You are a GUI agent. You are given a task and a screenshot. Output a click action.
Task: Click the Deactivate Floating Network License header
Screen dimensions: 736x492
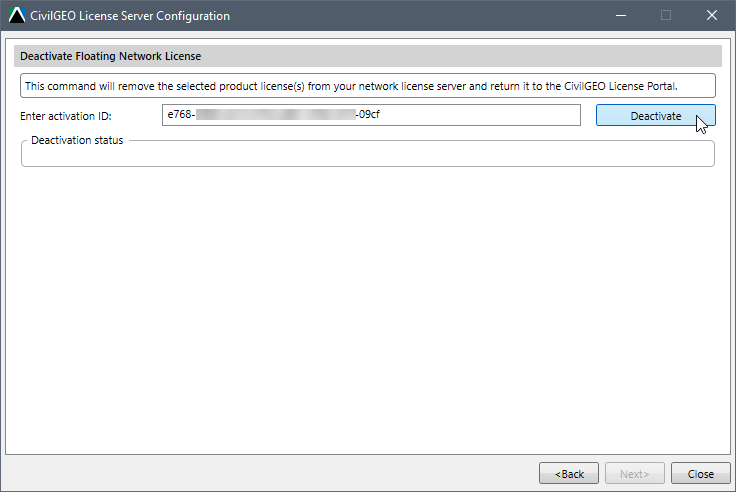point(111,56)
